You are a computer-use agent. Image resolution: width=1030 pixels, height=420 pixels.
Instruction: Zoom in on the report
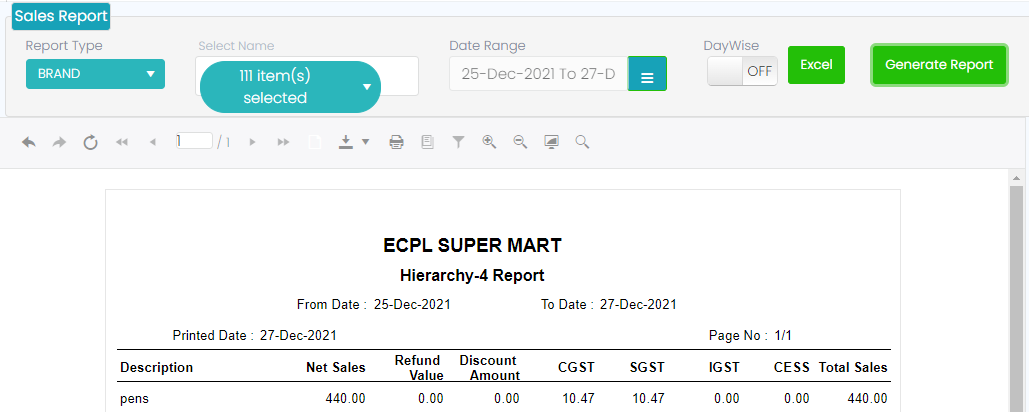click(489, 142)
